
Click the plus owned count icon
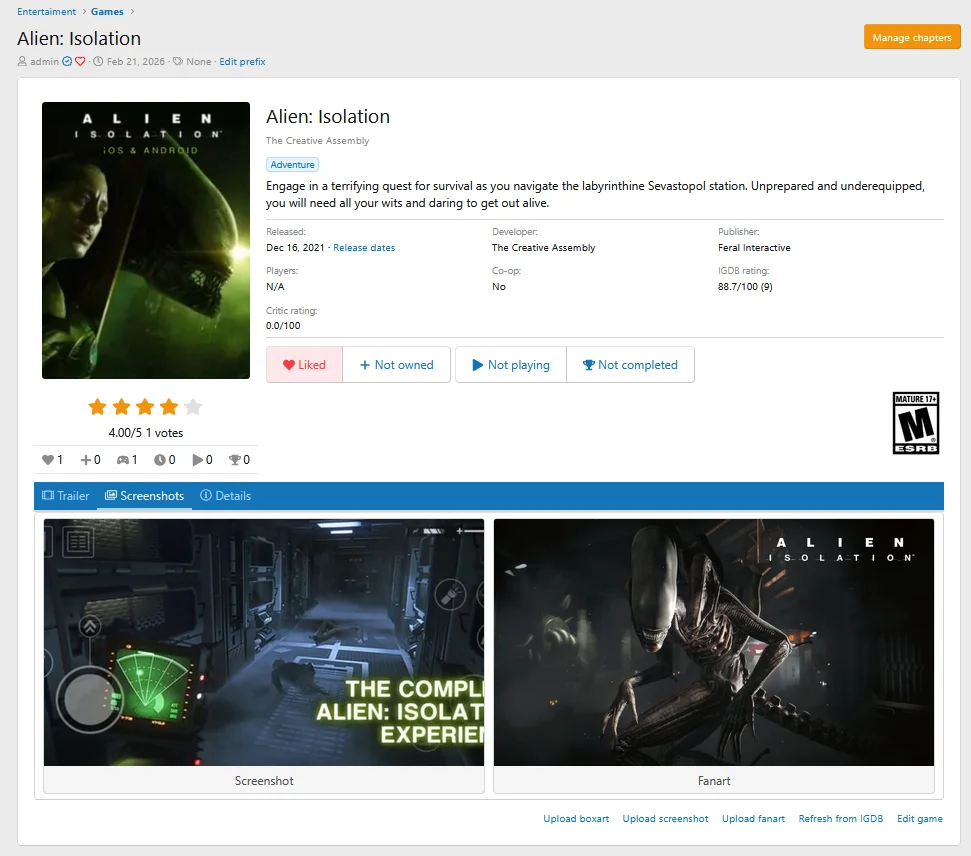tap(86, 460)
